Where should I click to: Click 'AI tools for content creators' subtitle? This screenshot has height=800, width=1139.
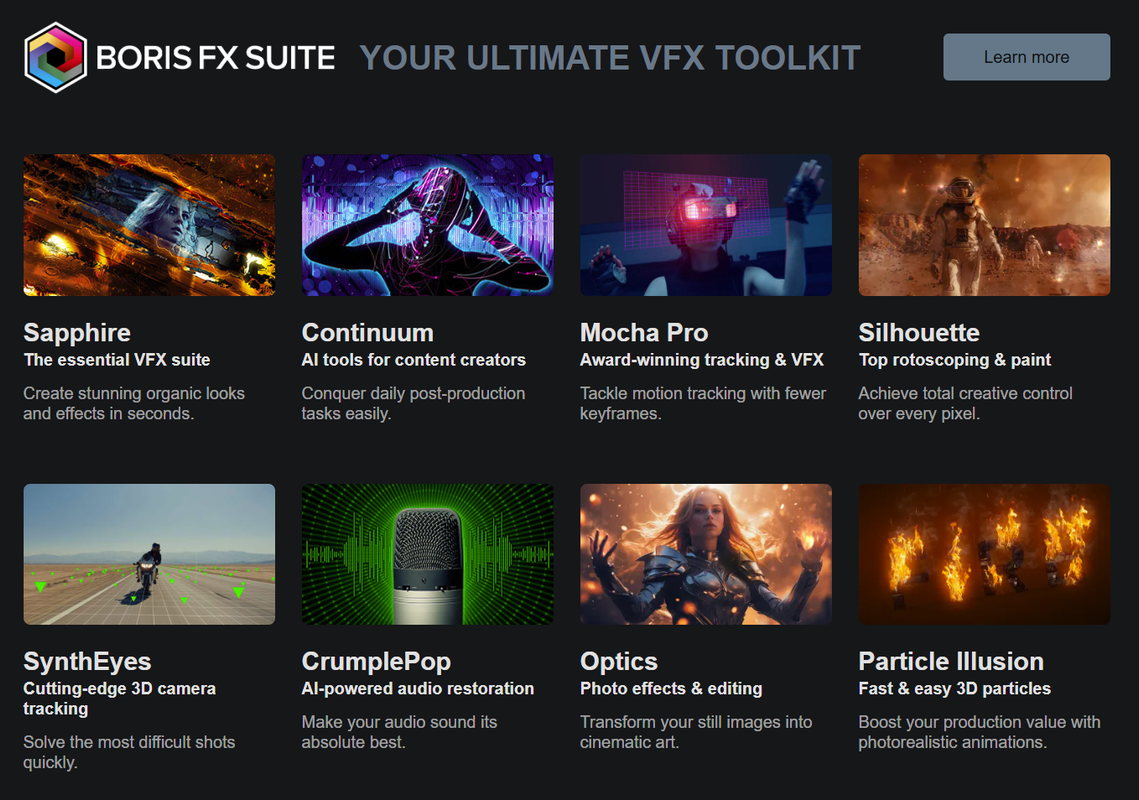pyautogui.click(x=413, y=360)
